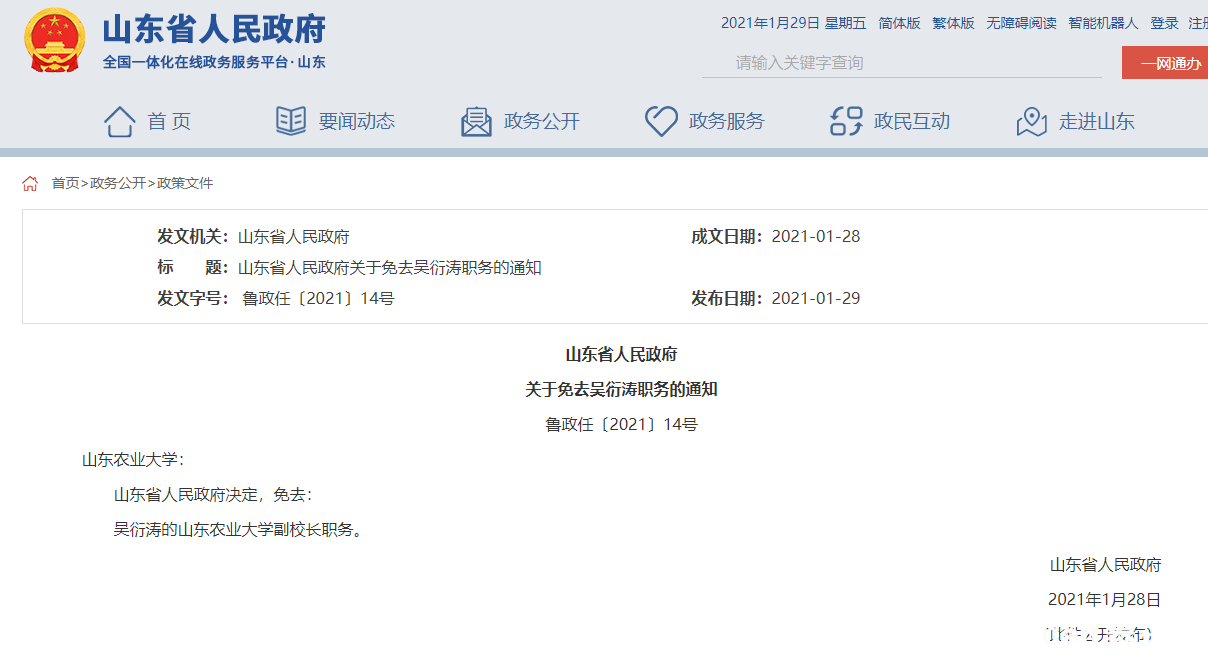Switch to 简体版 language version
1208x657 pixels.
[899, 23]
